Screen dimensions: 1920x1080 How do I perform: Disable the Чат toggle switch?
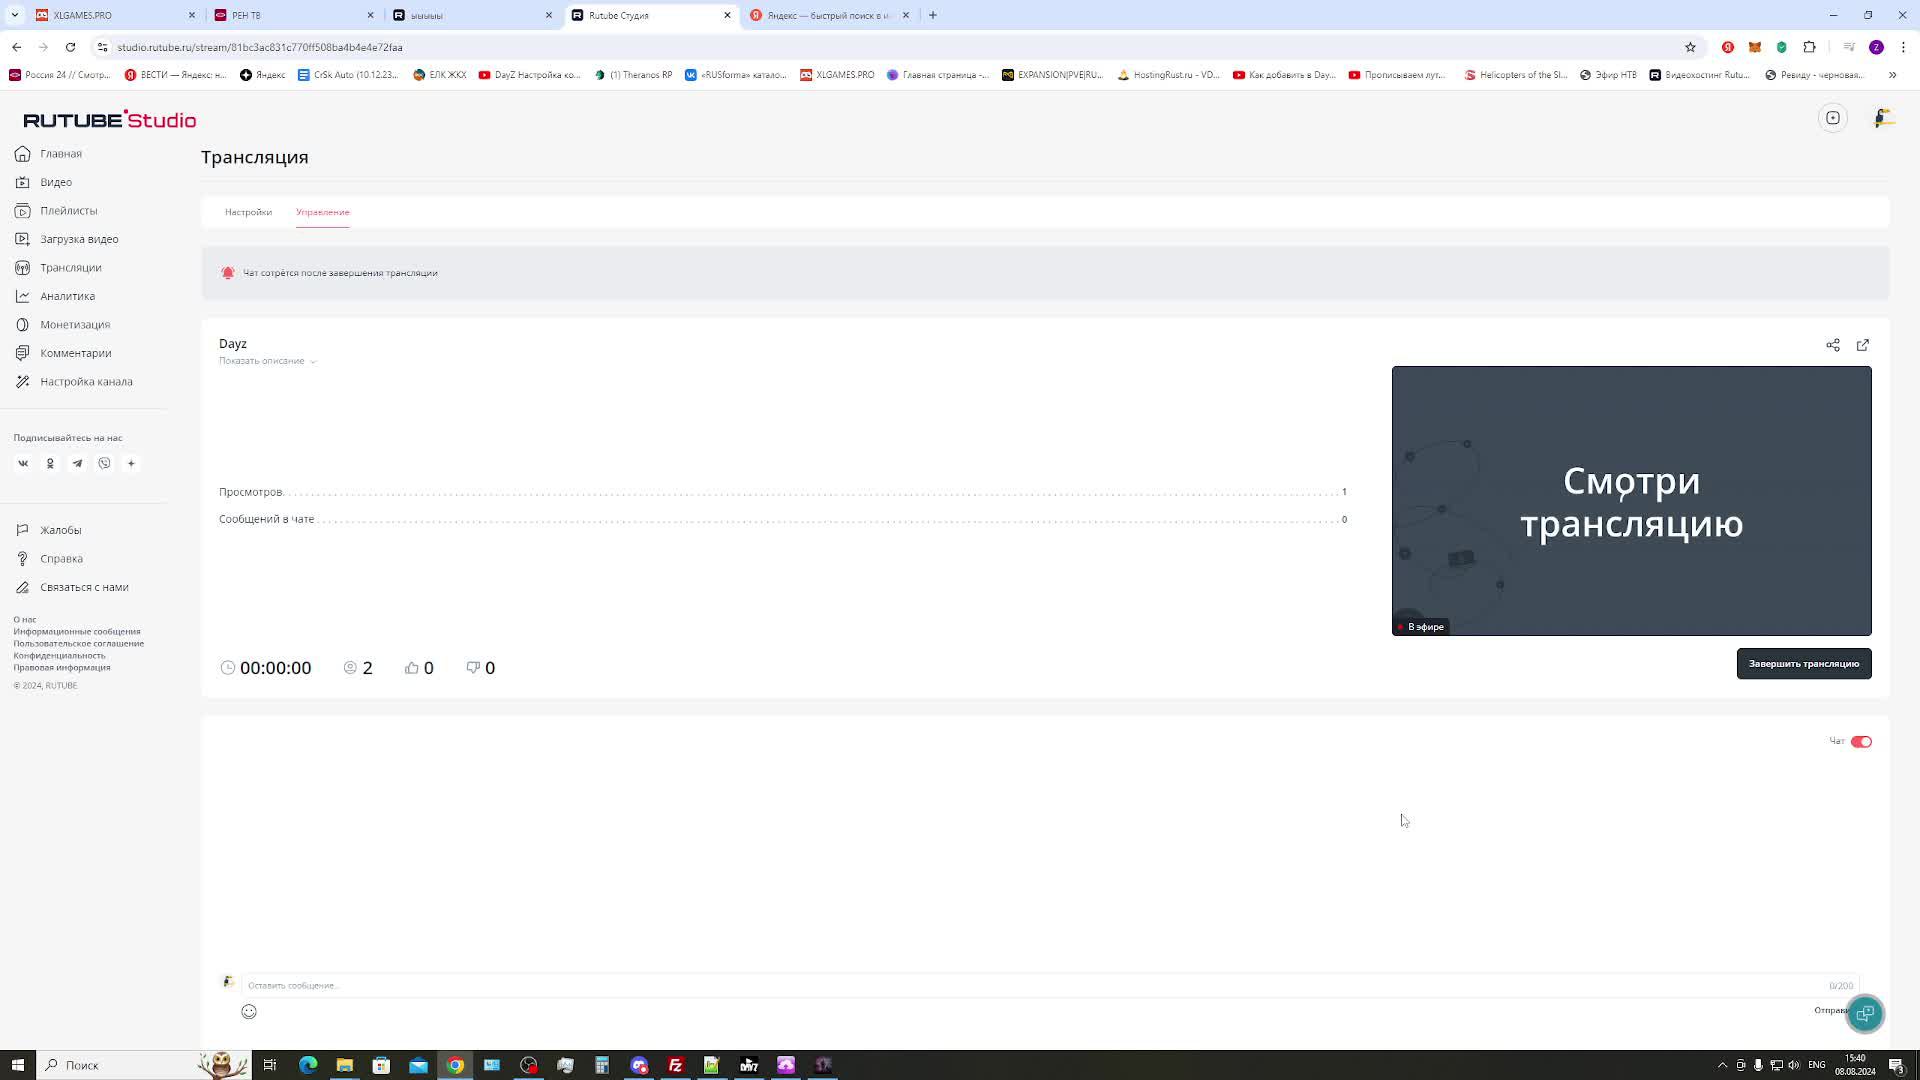1860,741
